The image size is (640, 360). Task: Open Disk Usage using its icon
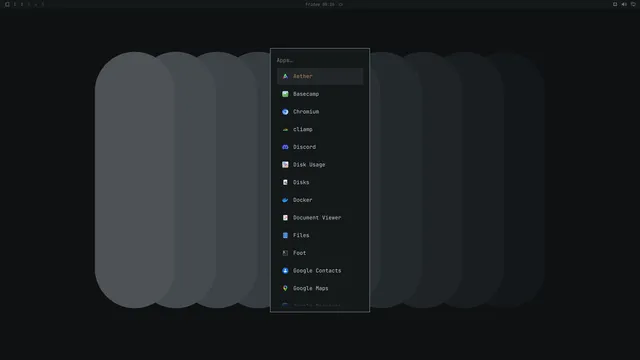(285, 164)
